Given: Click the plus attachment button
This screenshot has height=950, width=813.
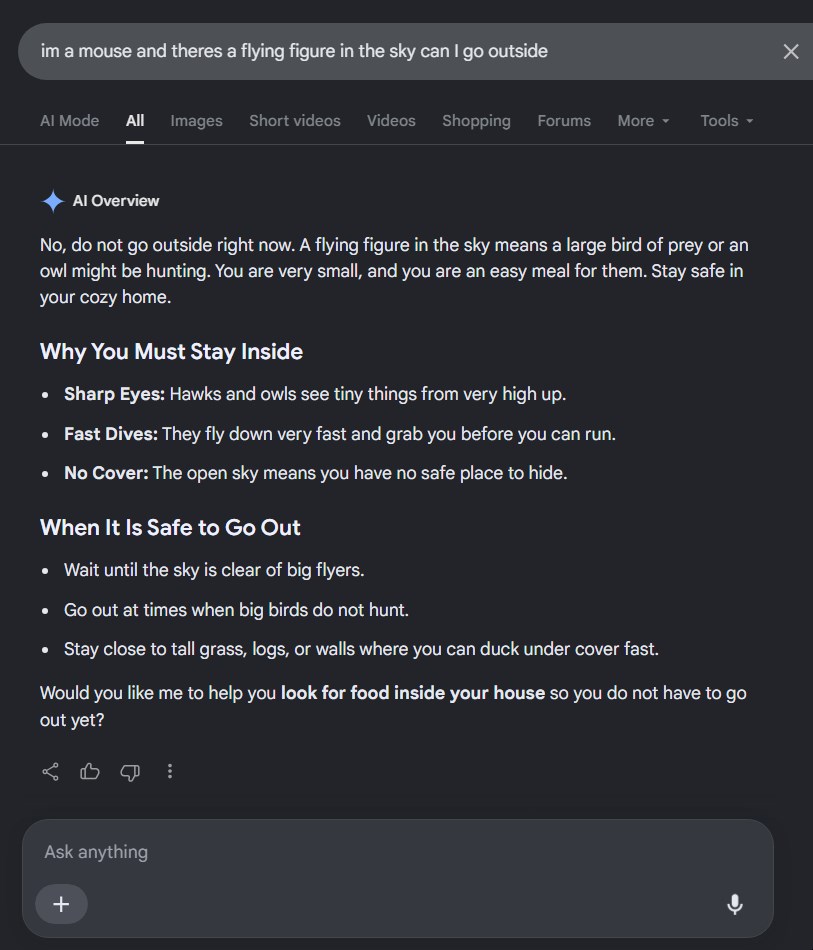Looking at the screenshot, I should click(x=61, y=904).
